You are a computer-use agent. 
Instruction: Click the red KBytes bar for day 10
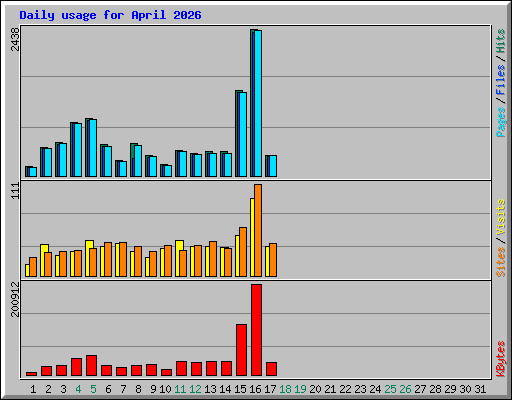point(166,372)
